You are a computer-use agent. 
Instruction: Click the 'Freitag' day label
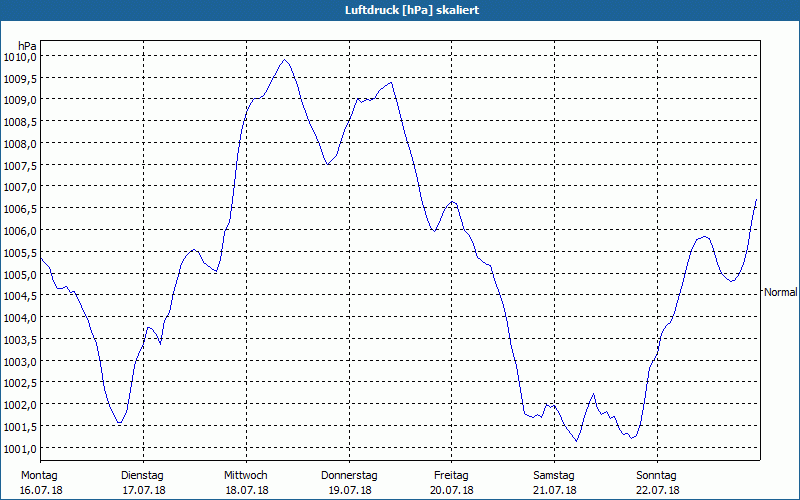(451, 475)
